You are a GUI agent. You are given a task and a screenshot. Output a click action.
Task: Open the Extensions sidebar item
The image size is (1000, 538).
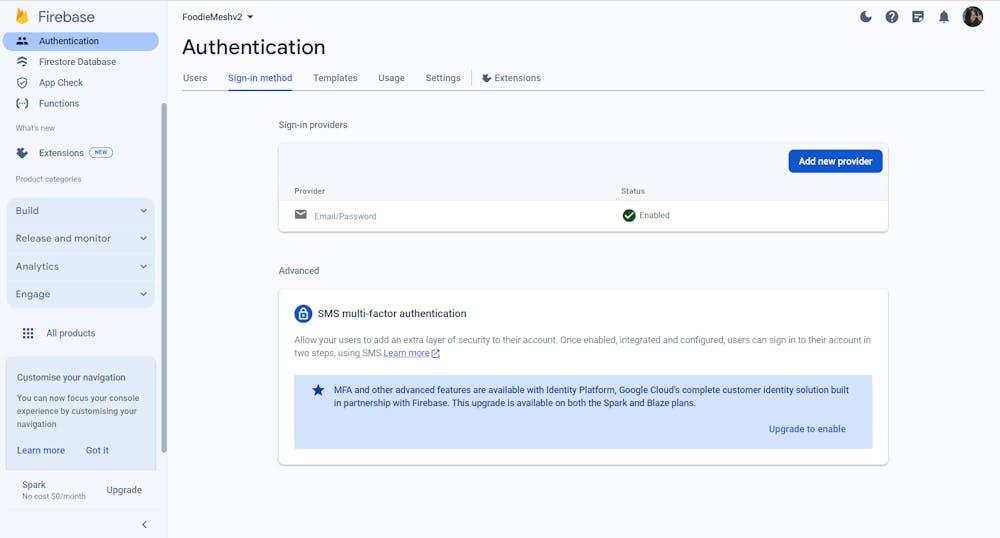click(x=61, y=153)
